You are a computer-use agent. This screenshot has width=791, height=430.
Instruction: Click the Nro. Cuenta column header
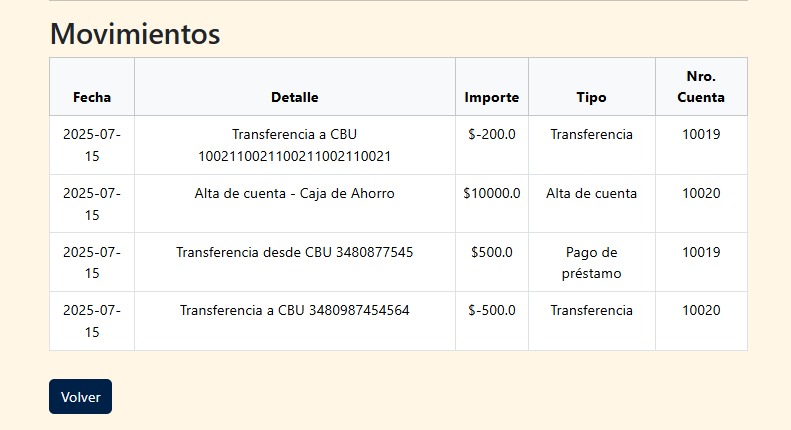[x=701, y=87]
